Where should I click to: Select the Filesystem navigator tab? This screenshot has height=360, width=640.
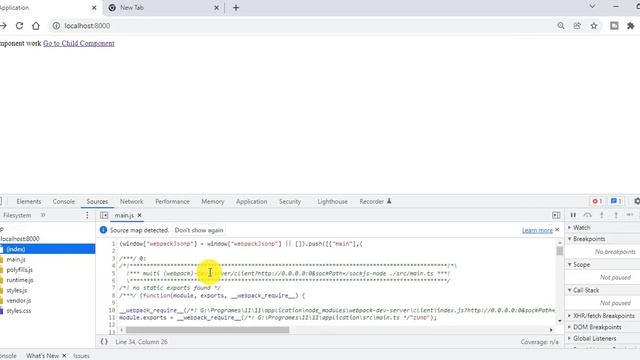point(17,216)
